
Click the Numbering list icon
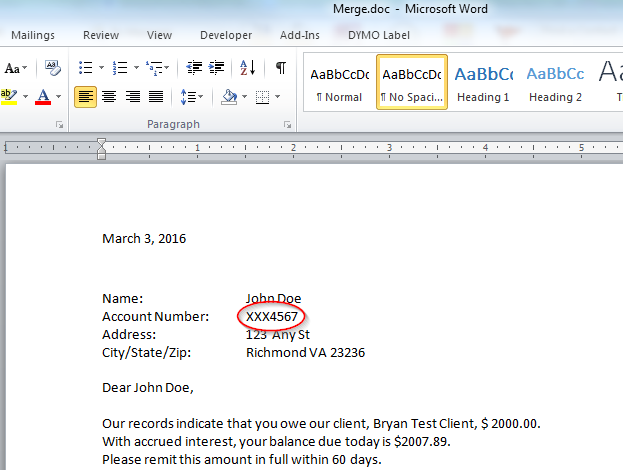click(x=119, y=68)
